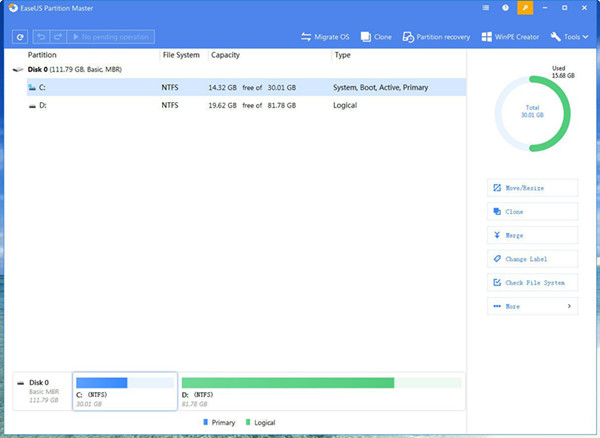Start Partition recovery
Screen dimensions: 600x438
pyautogui.click(x=436, y=37)
